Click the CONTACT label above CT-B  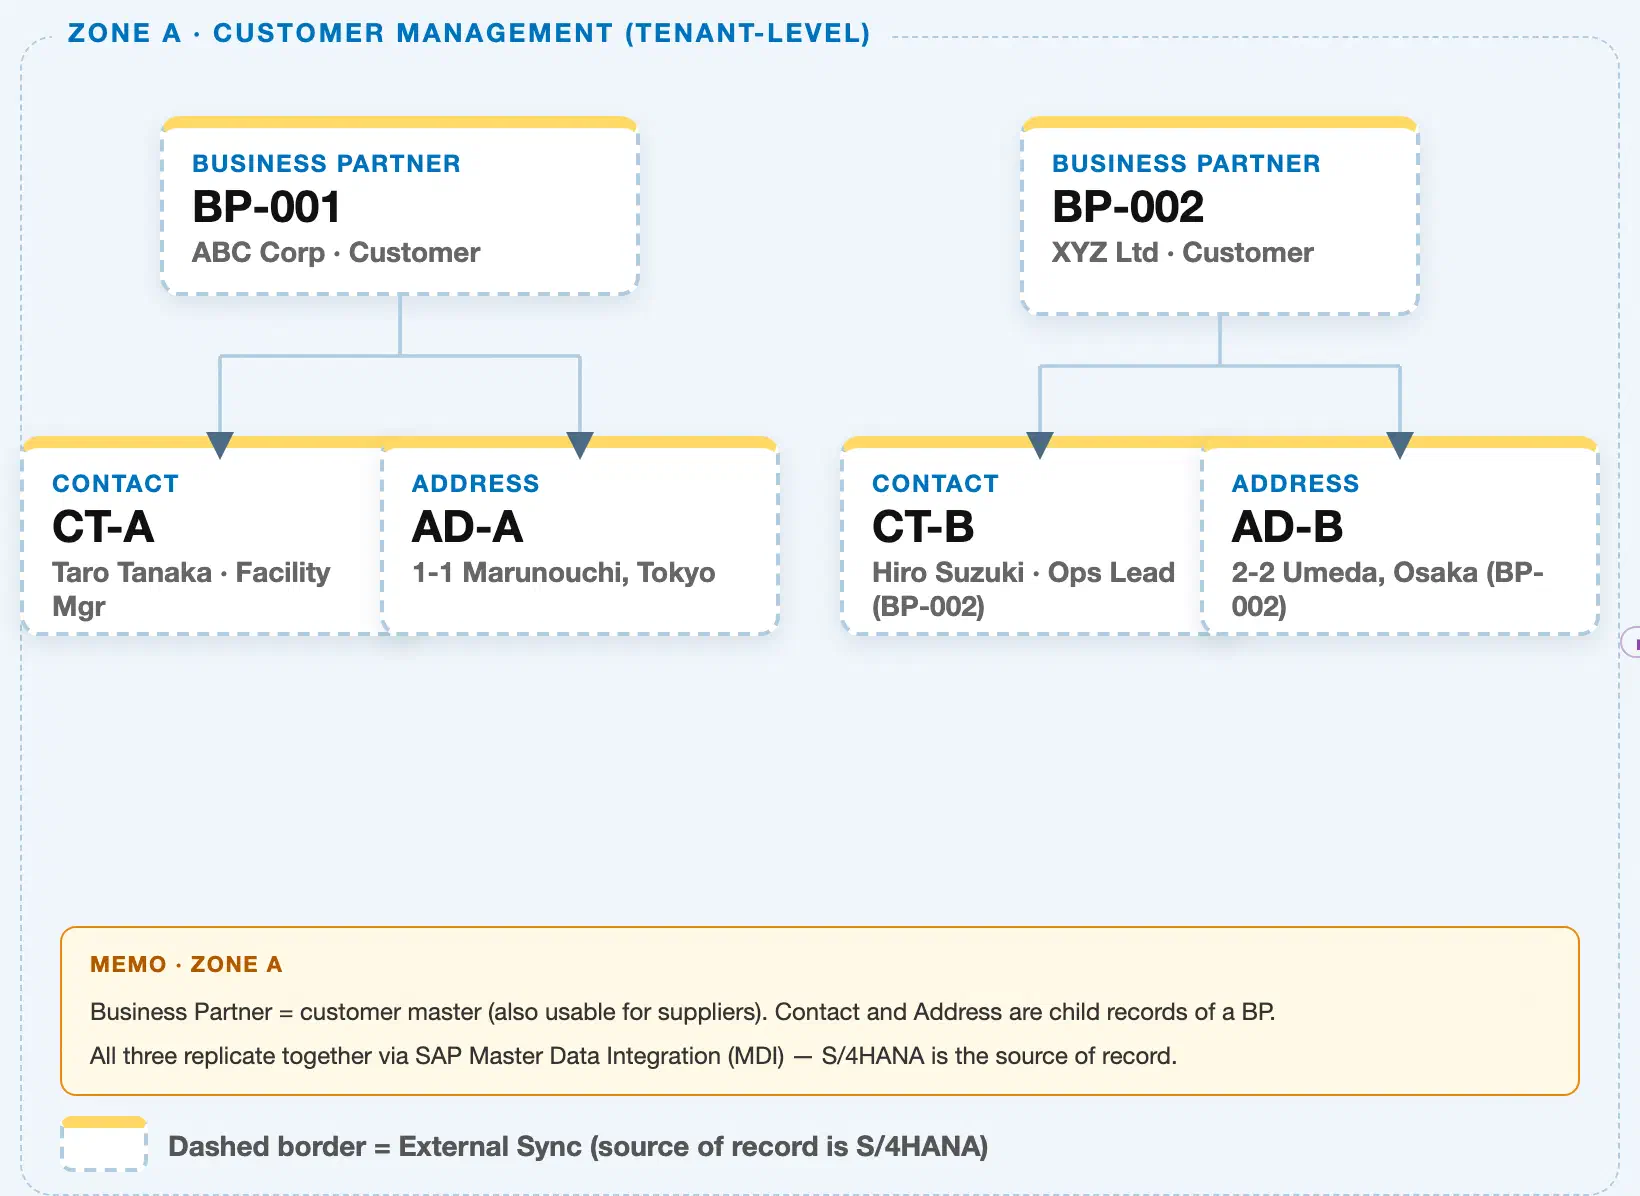pyautogui.click(x=935, y=483)
